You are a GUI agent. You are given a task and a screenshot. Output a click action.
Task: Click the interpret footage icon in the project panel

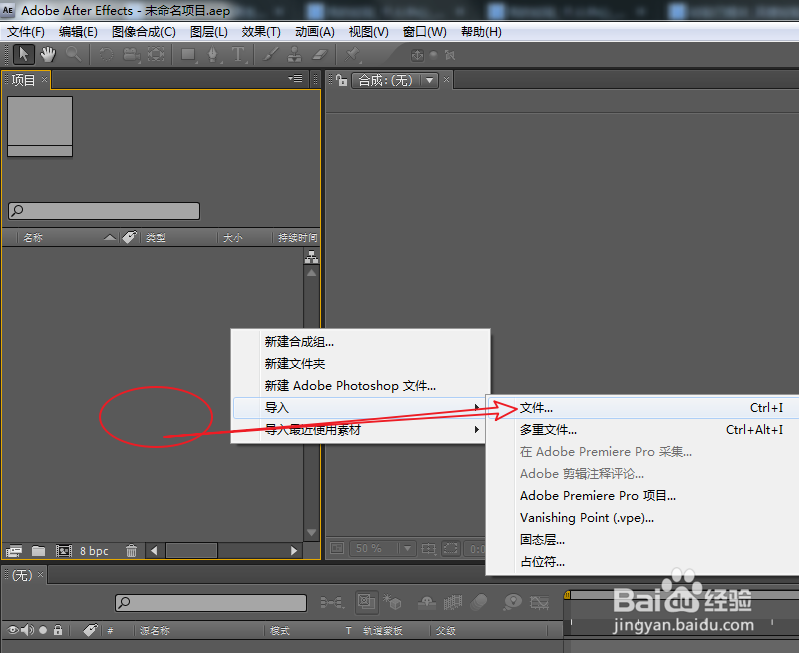[x=14, y=551]
